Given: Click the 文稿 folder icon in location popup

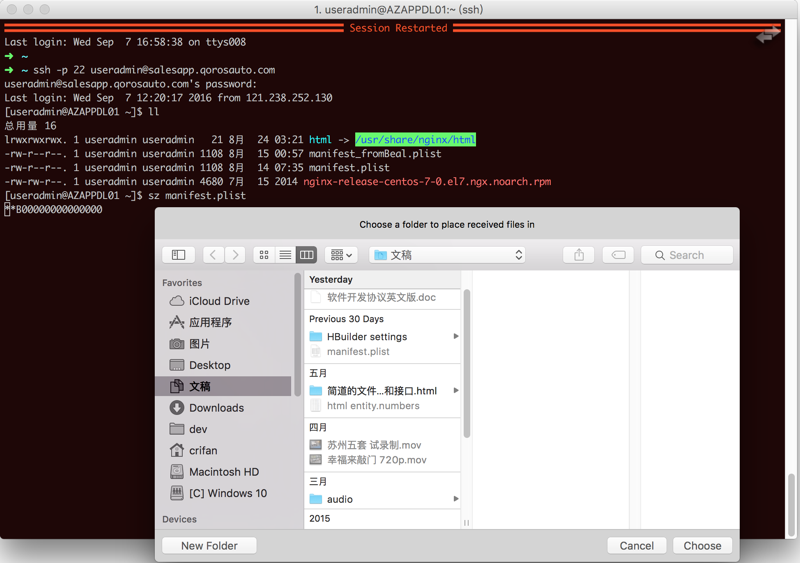Looking at the screenshot, I should [x=381, y=255].
